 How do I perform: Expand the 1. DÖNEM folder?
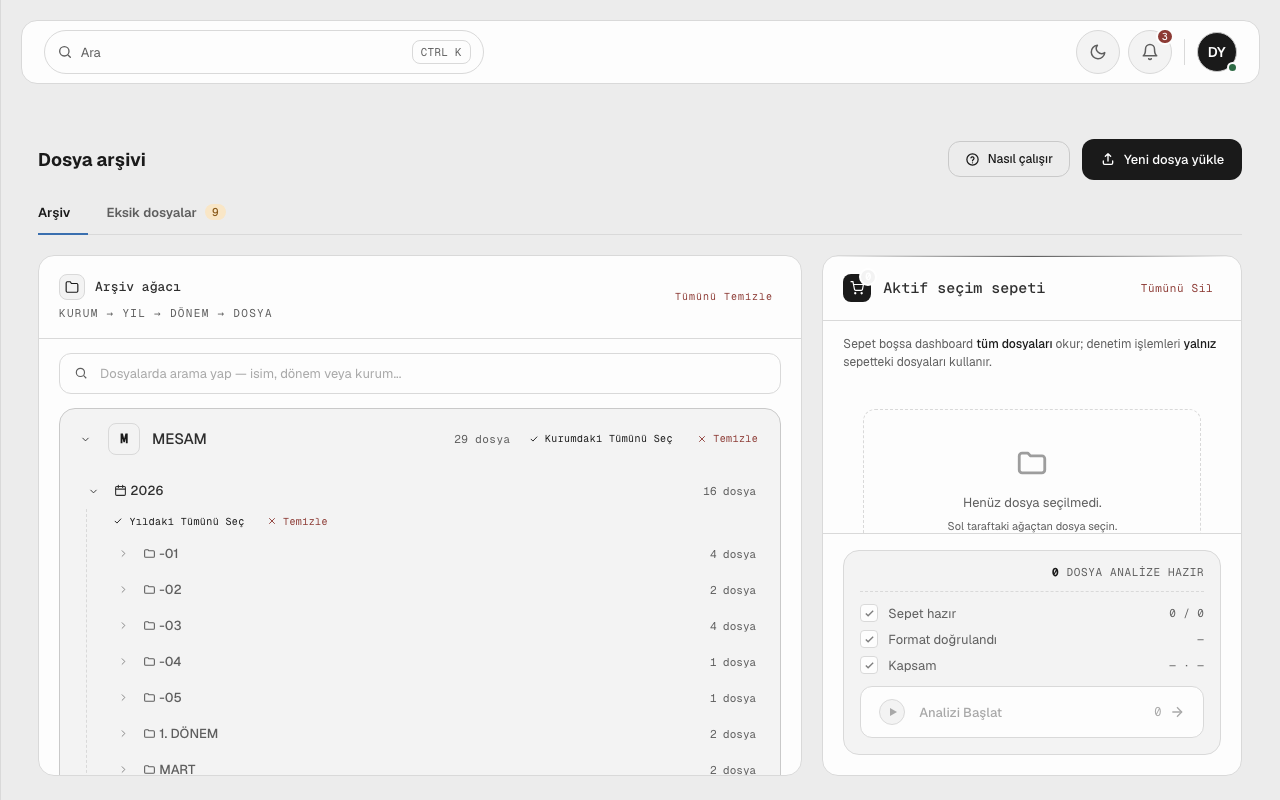point(124,734)
